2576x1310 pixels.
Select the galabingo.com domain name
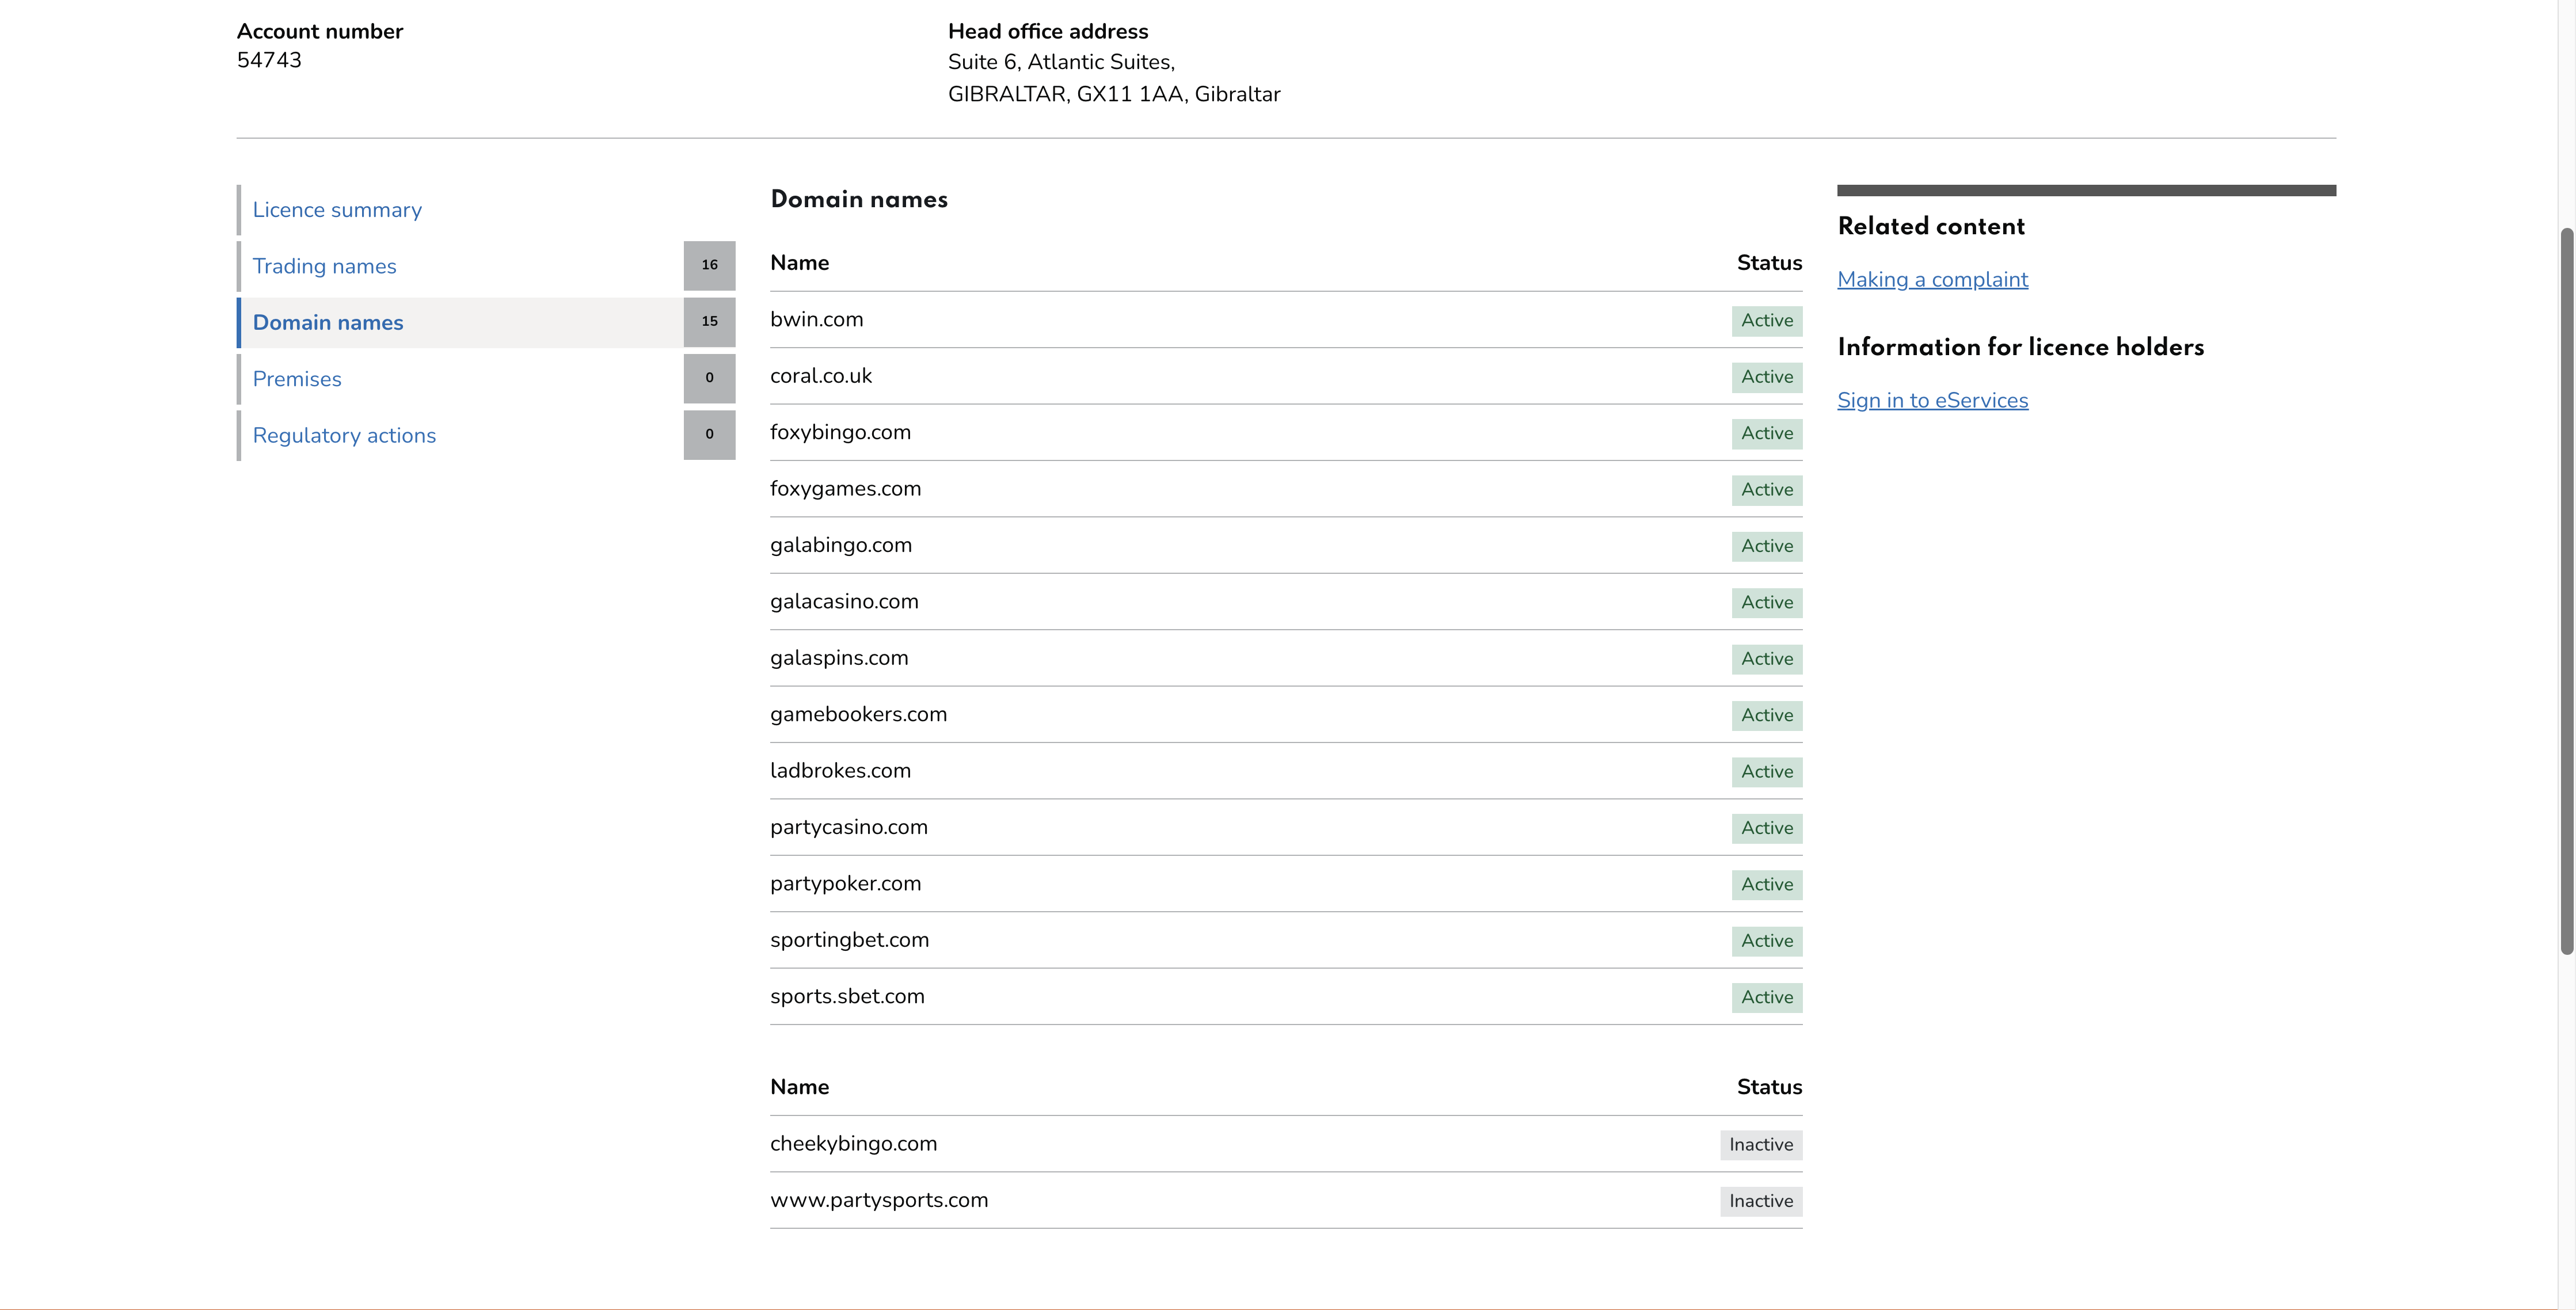click(841, 545)
